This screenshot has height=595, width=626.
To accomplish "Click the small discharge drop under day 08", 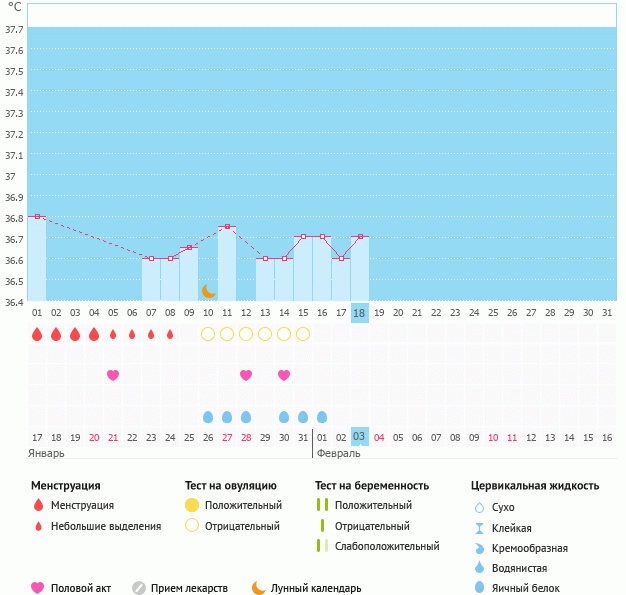I will point(170,334).
